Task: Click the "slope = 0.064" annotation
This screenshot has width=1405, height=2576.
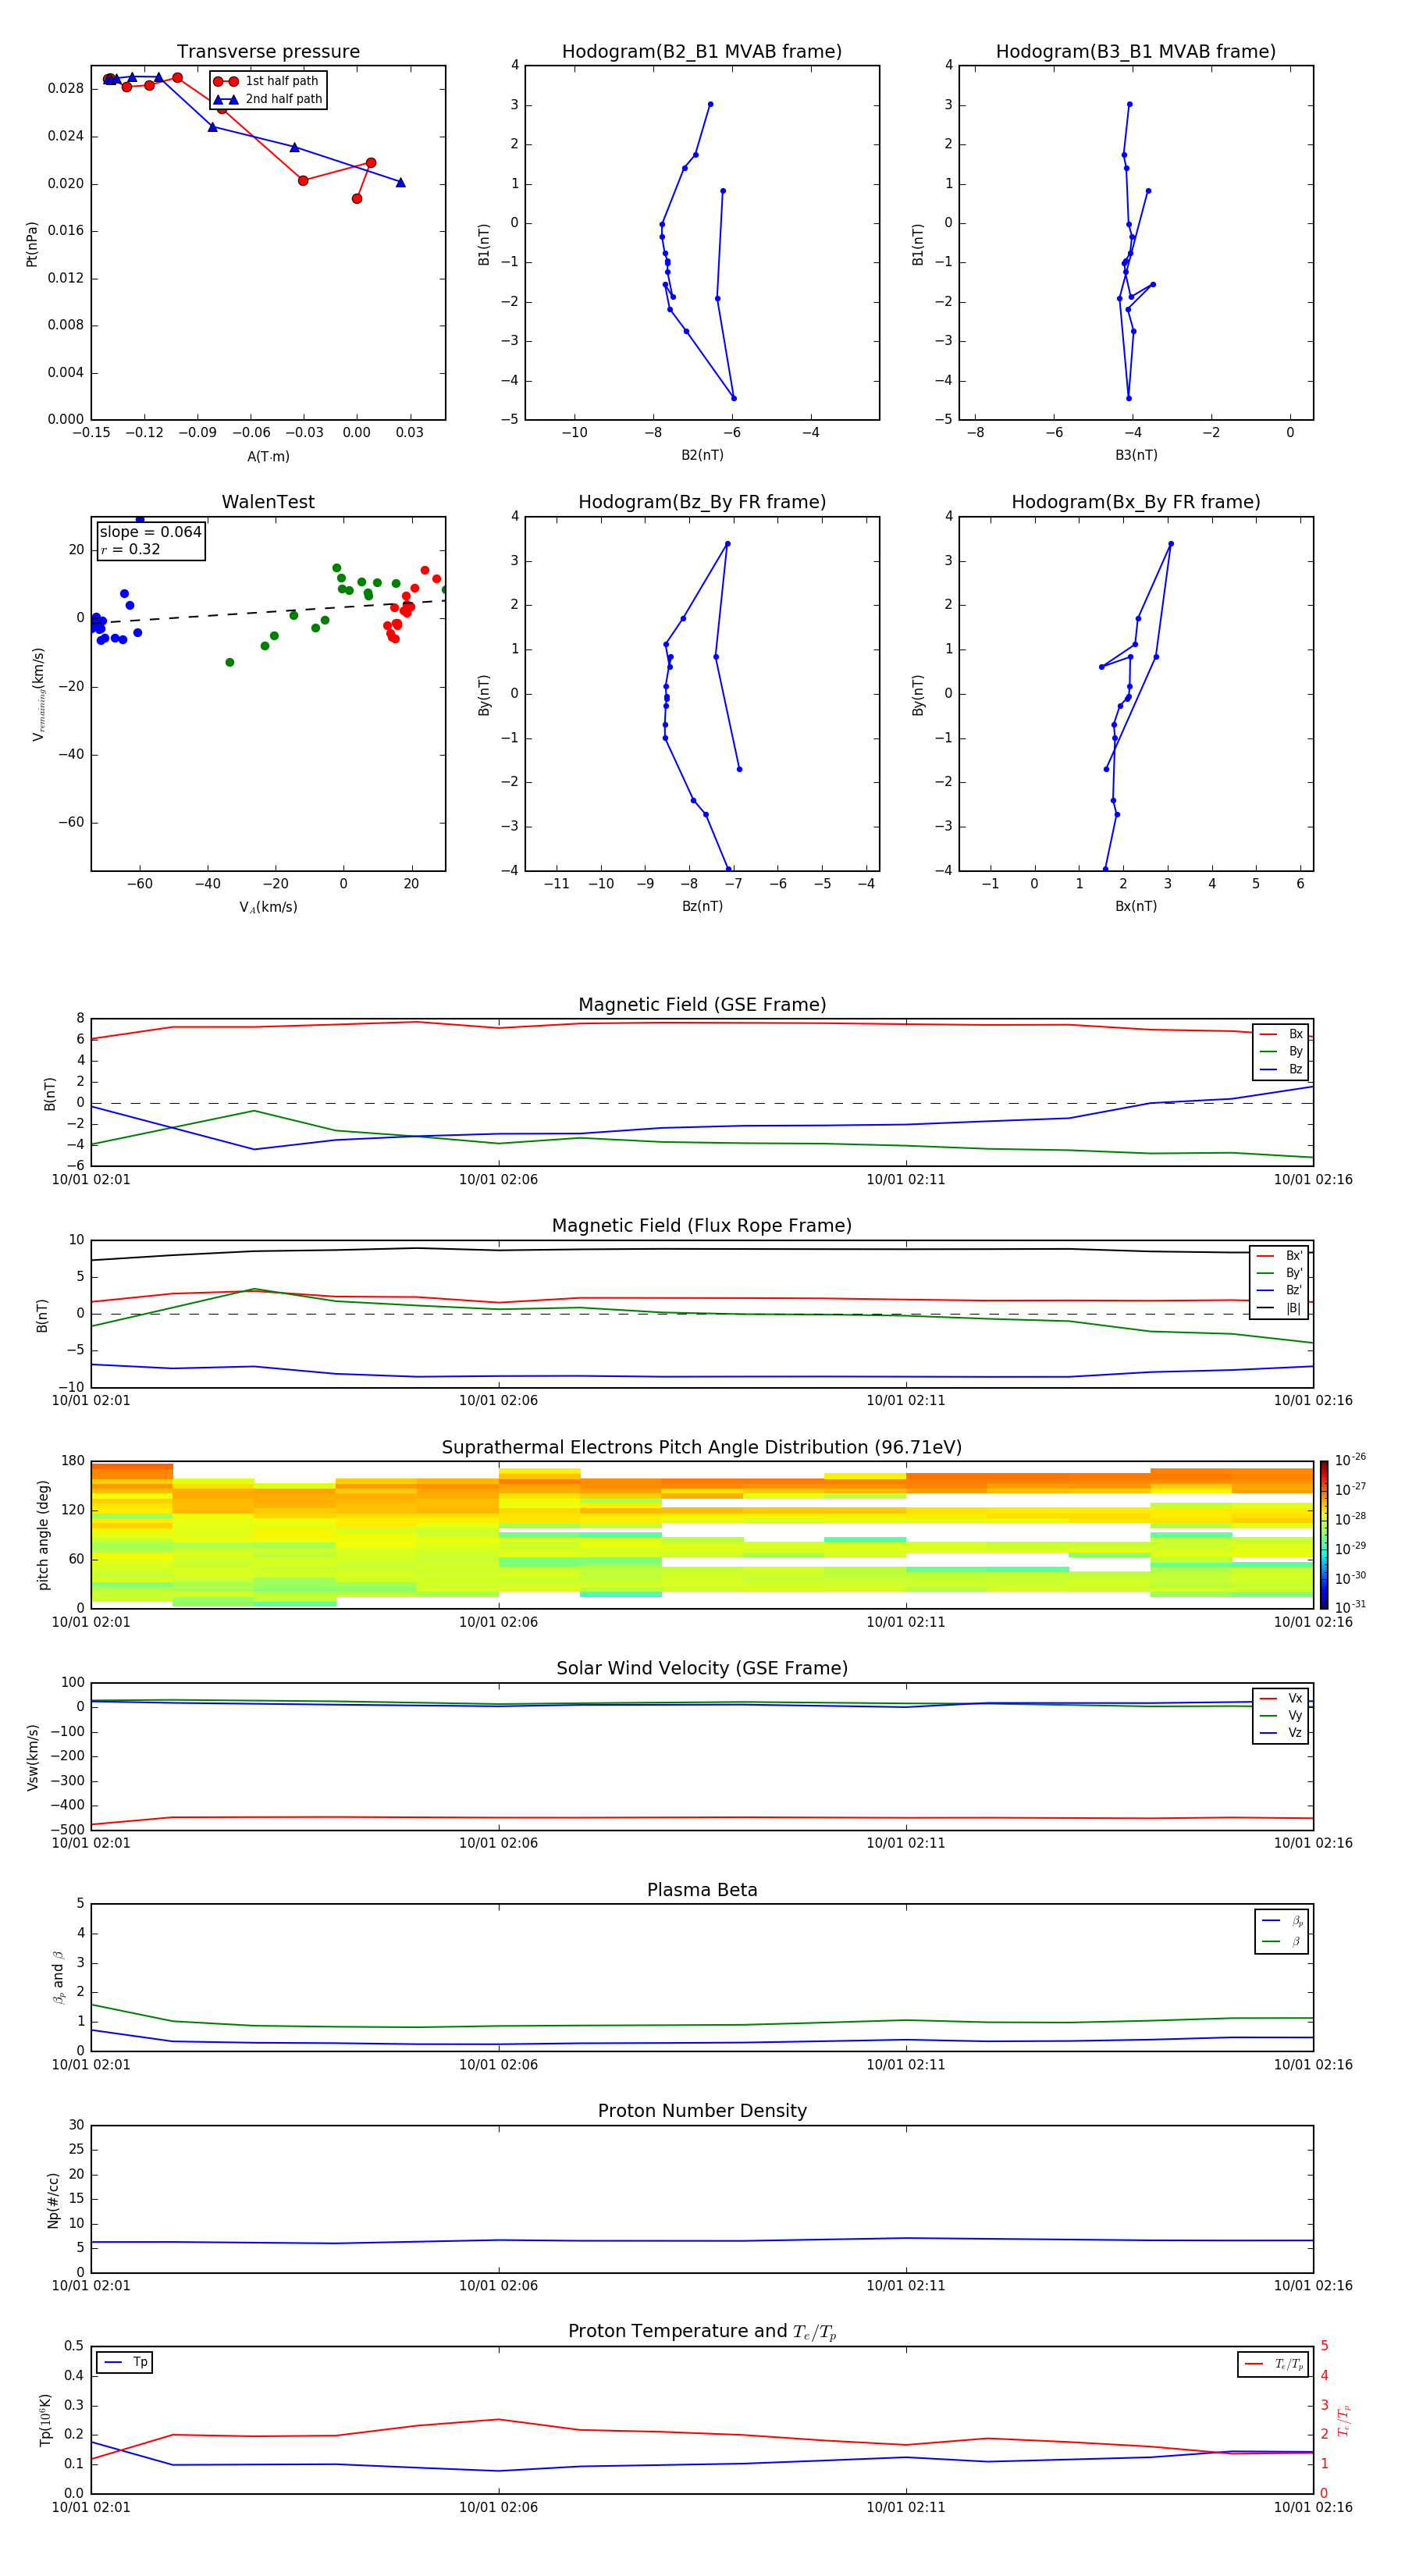Action: pos(151,532)
